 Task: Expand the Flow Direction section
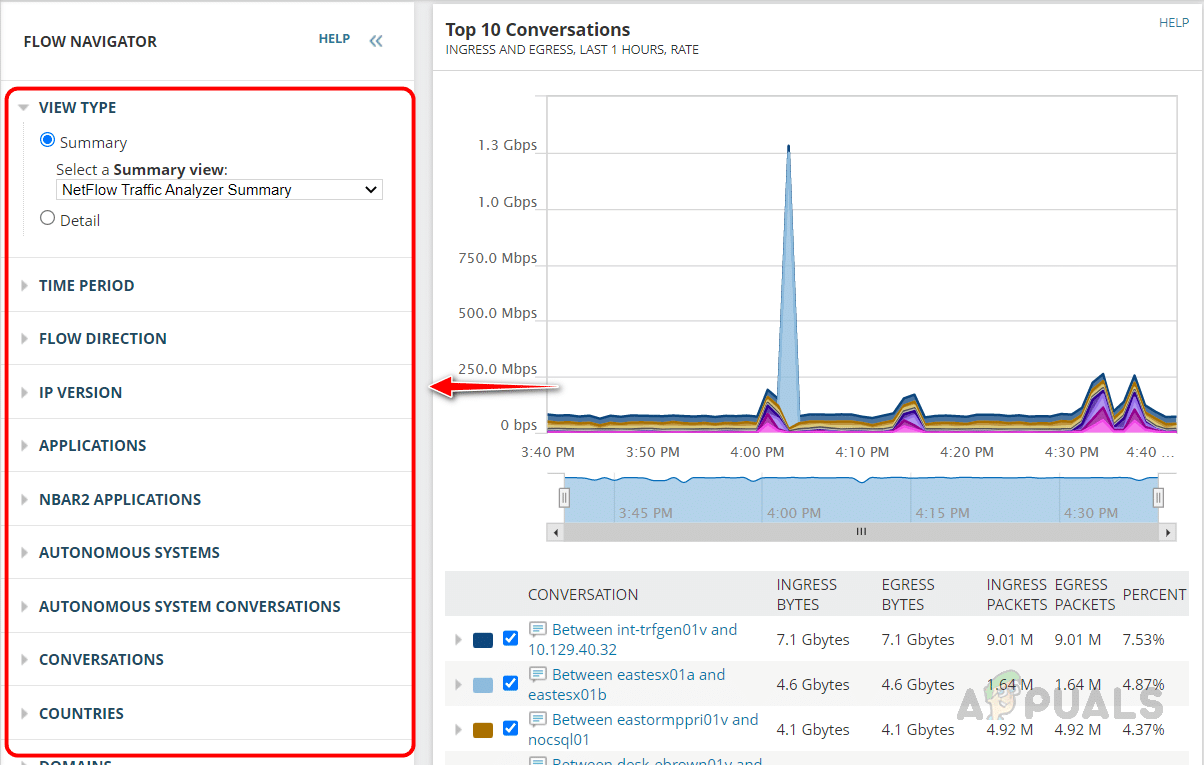pos(102,338)
